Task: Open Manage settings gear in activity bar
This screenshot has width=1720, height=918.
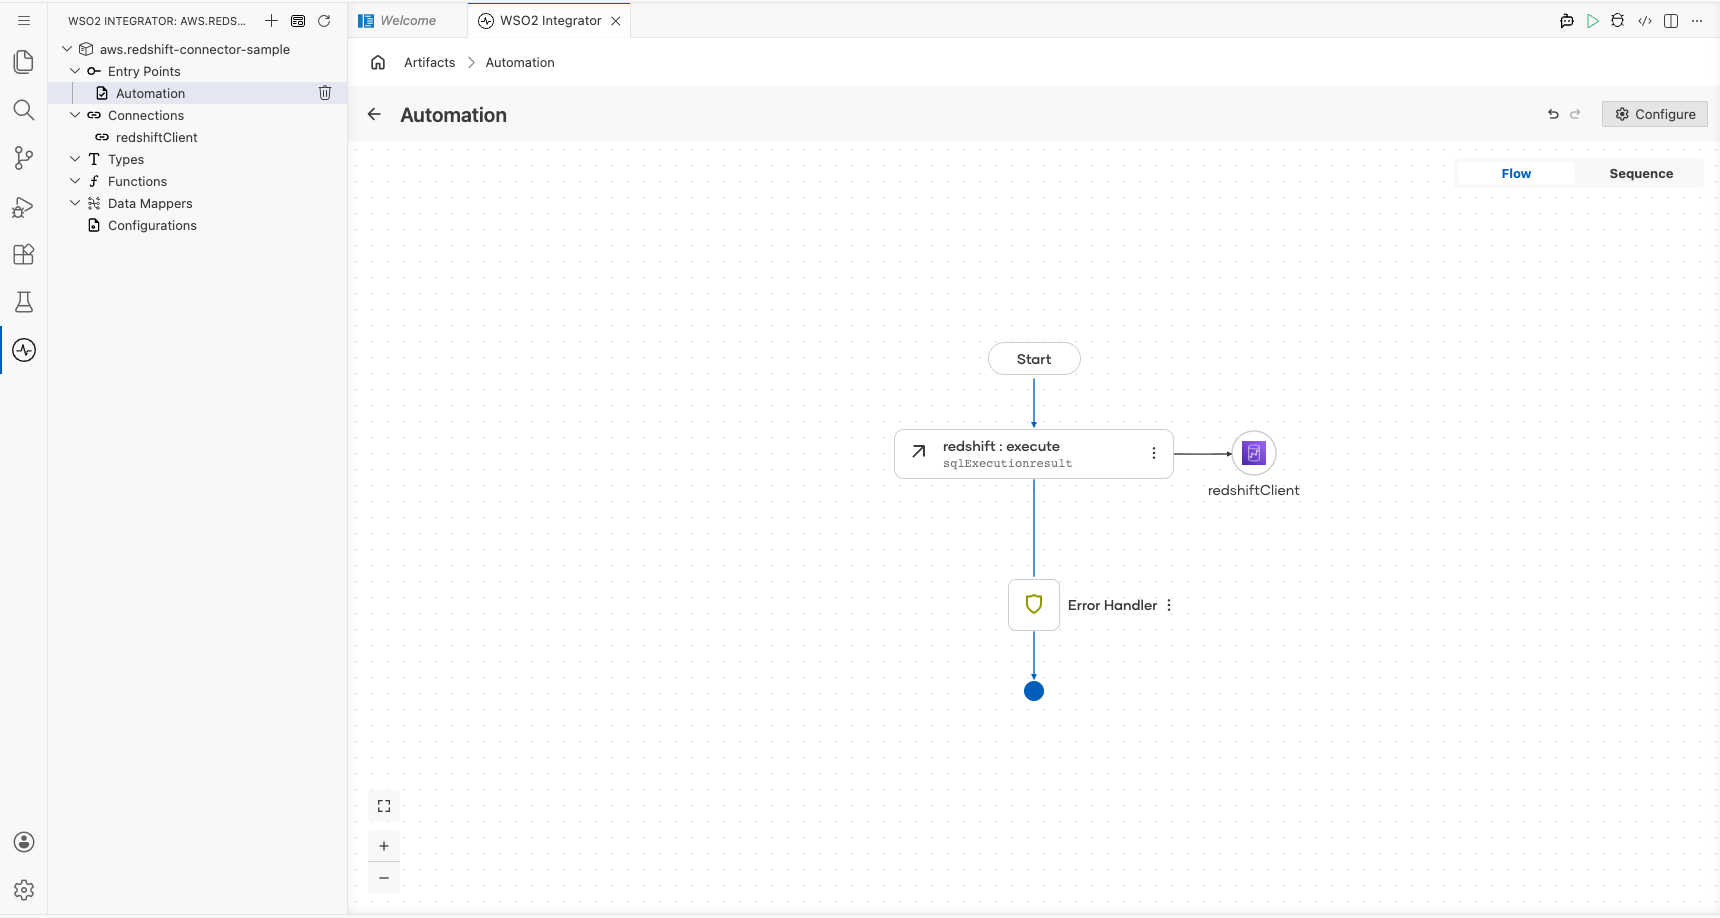Action: [24, 890]
